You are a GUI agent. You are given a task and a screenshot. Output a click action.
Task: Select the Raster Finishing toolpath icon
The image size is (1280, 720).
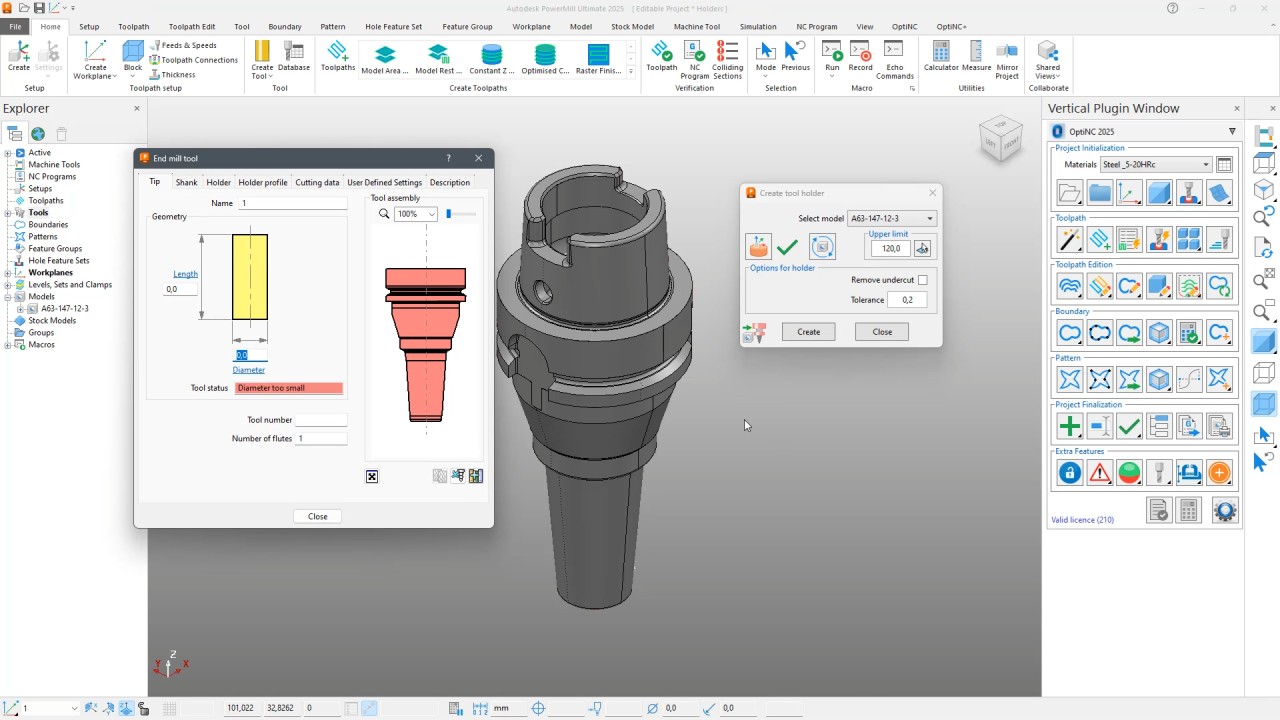598,59
